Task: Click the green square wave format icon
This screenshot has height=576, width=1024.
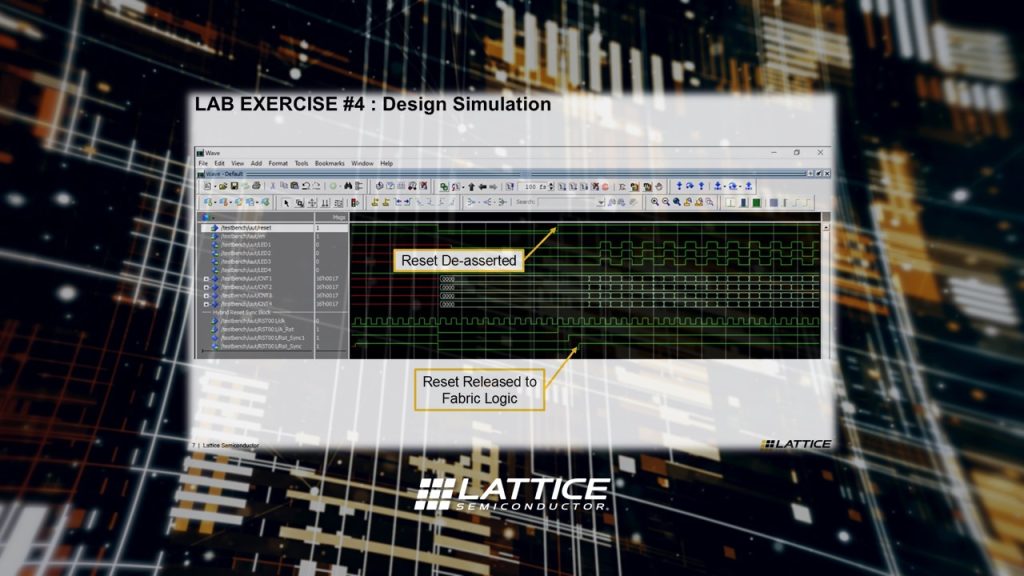Action: (x=756, y=202)
